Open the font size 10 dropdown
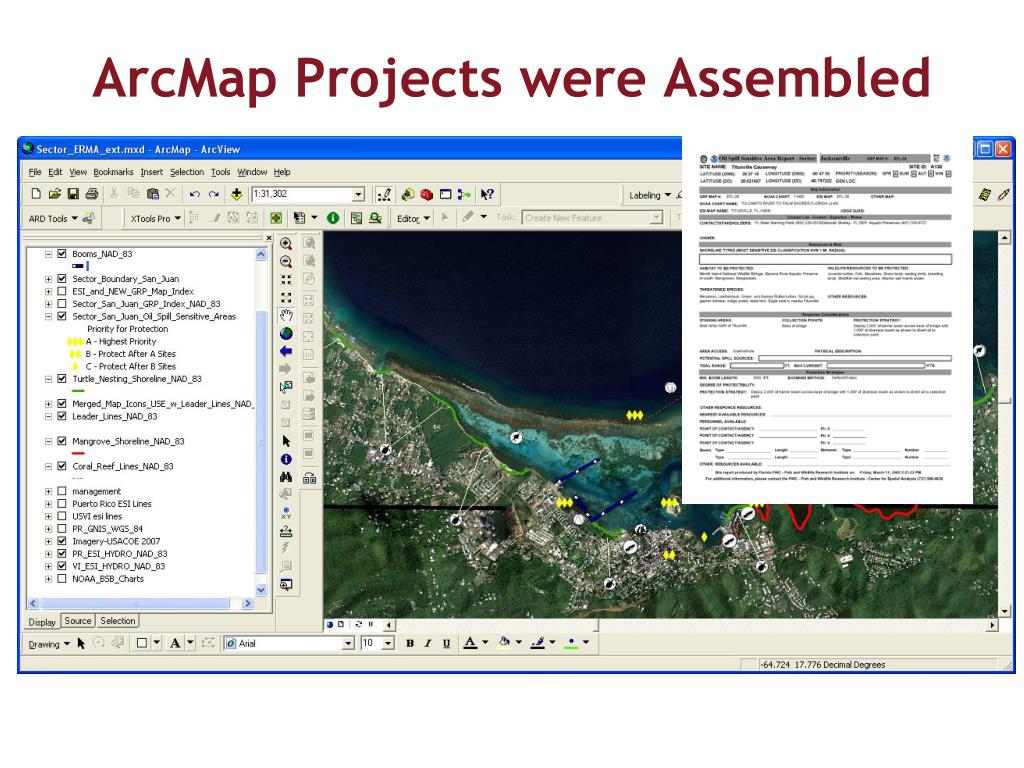 388,644
